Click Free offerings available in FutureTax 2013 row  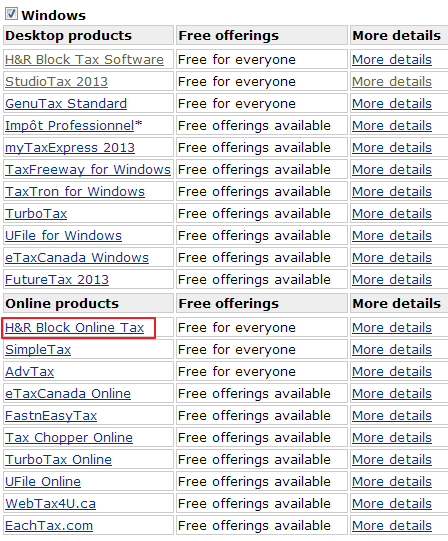254,280
